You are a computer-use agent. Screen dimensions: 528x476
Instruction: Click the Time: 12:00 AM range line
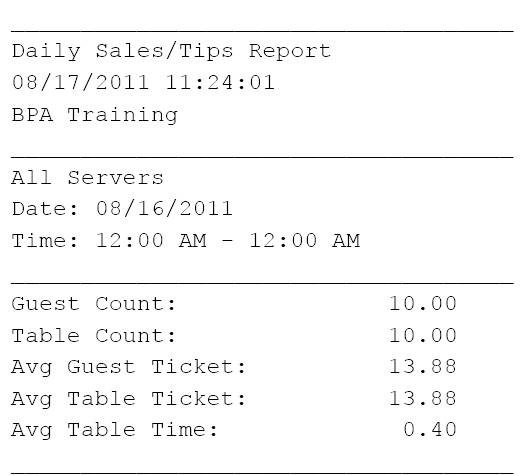pyautogui.click(x=186, y=240)
